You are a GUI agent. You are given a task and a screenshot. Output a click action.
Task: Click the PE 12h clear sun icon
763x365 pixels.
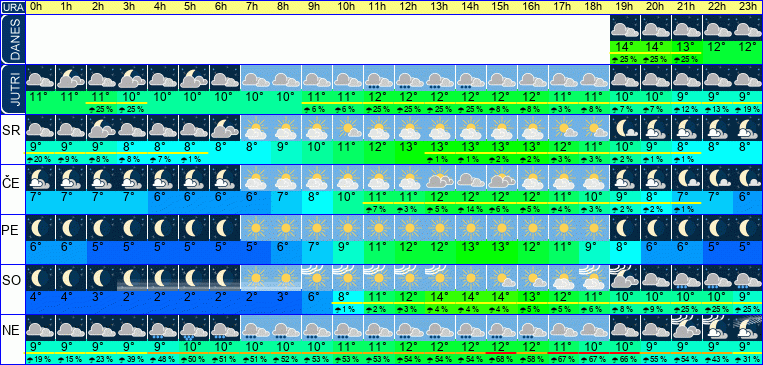click(x=409, y=228)
